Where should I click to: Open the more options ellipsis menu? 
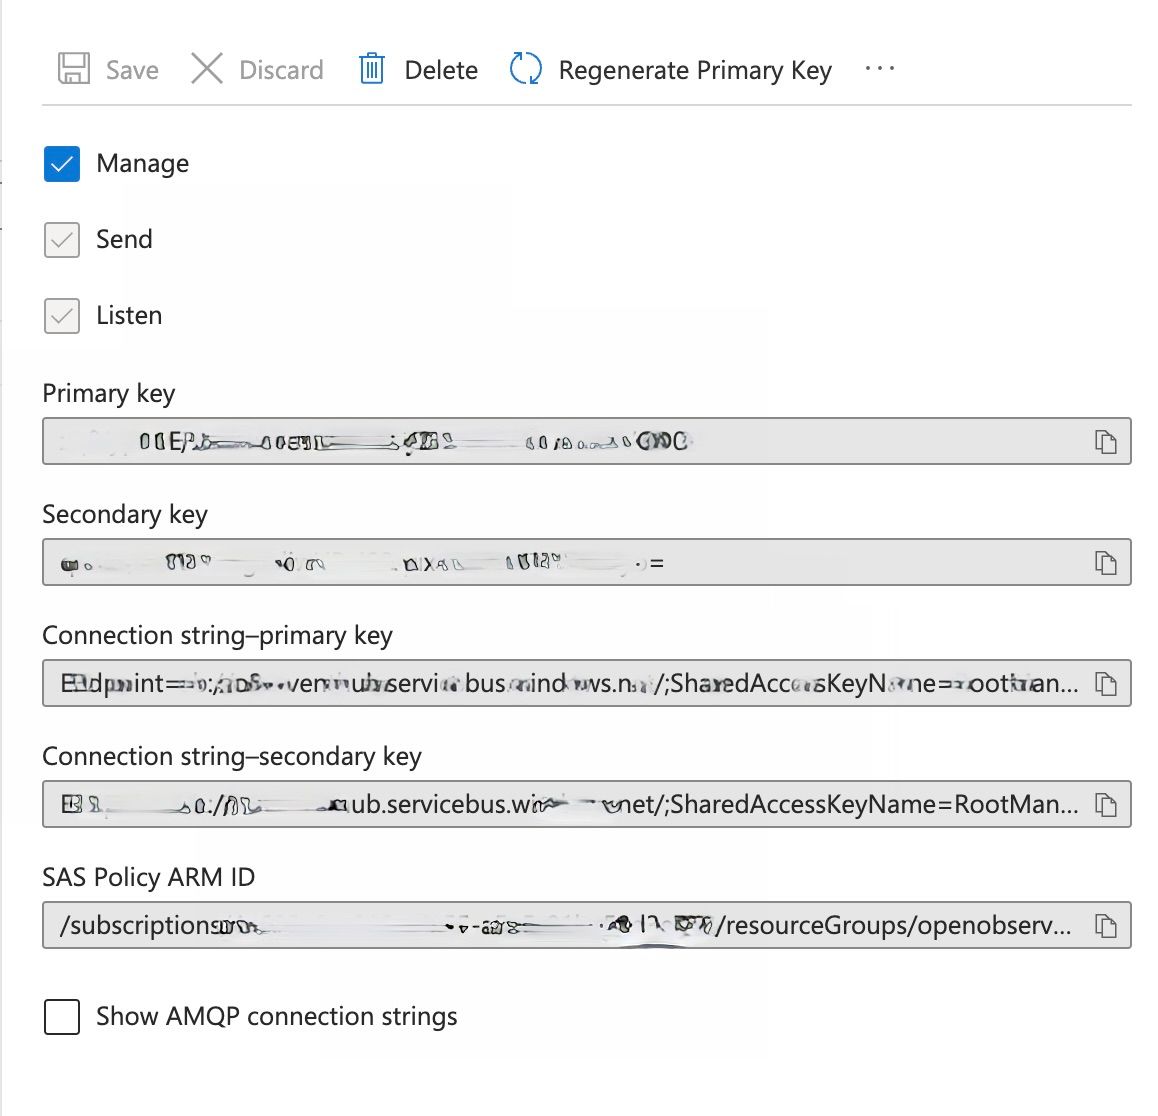880,69
